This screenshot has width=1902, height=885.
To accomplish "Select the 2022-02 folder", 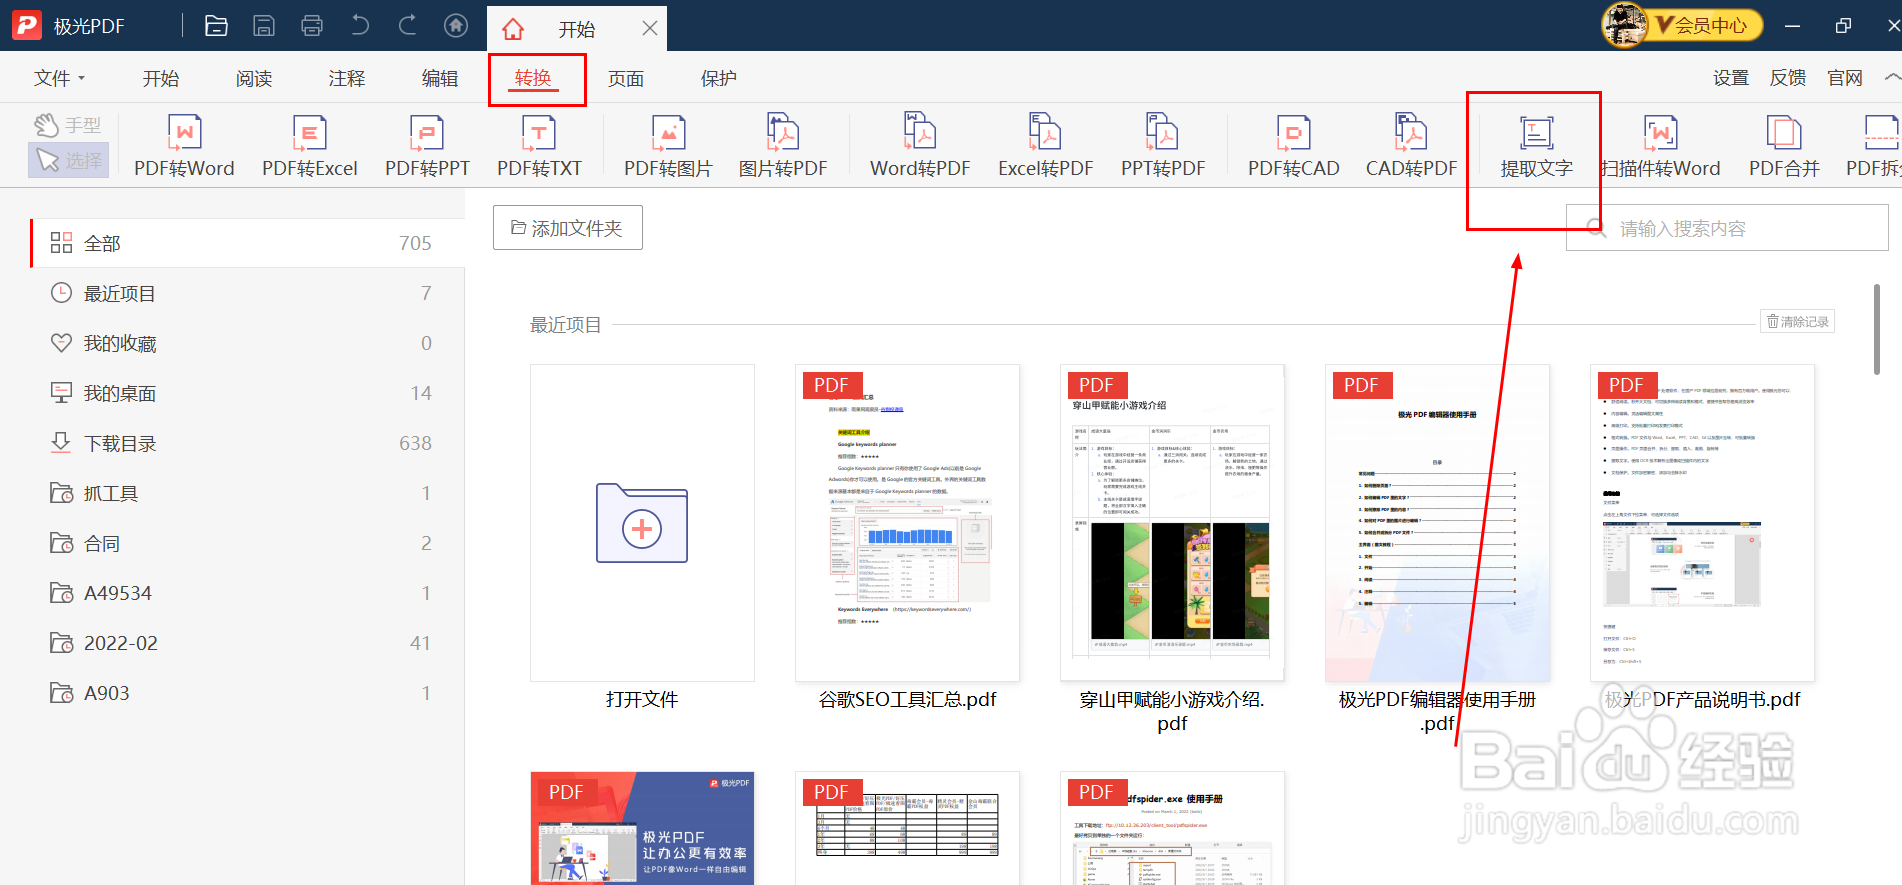I will point(247,643).
